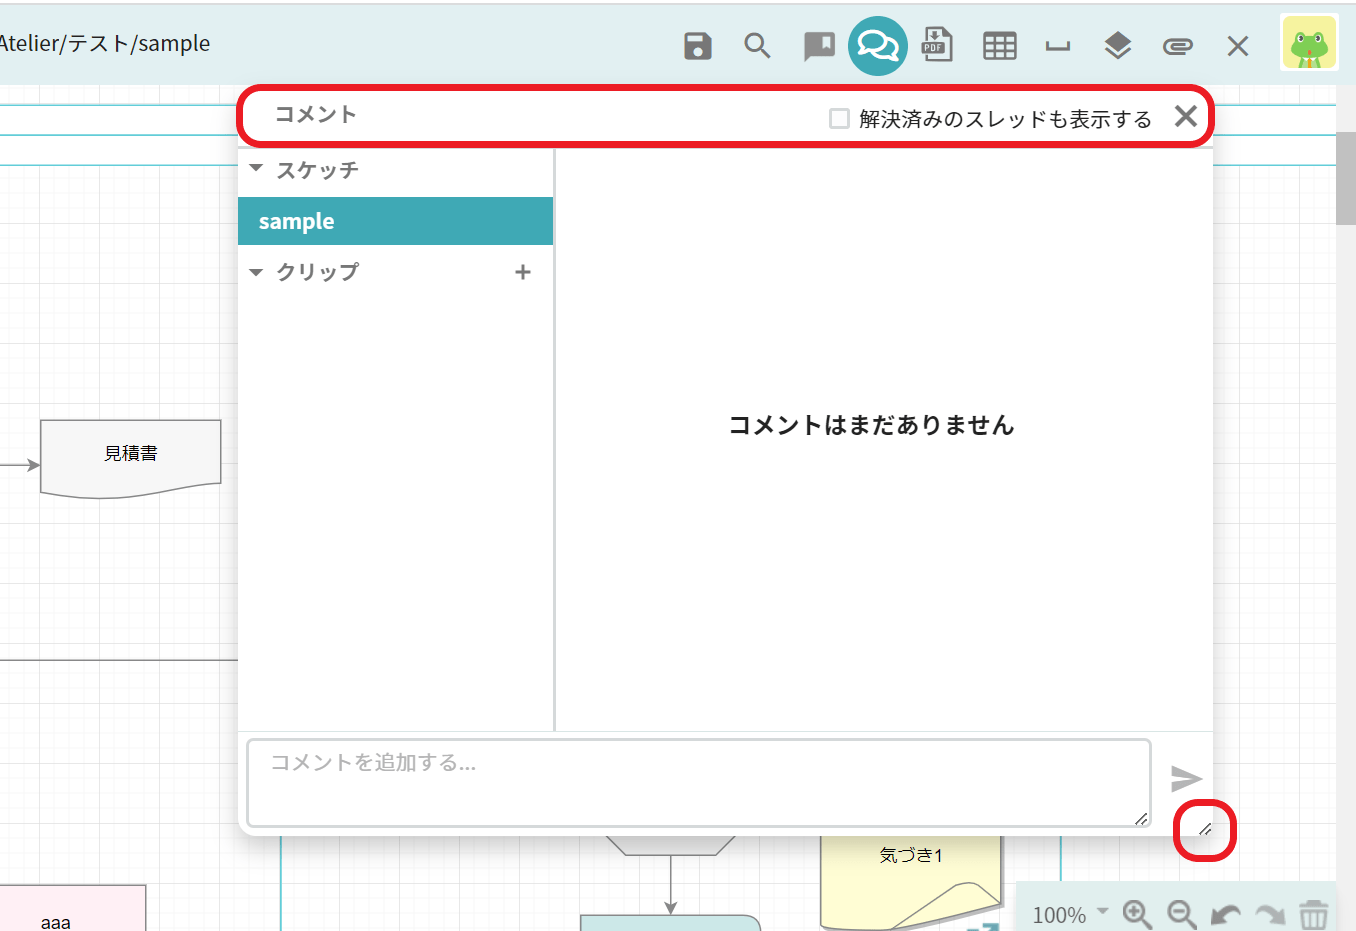The image size is (1356, 931).
Task: Add a new clip with the plus button
Action: pos(522,271)
